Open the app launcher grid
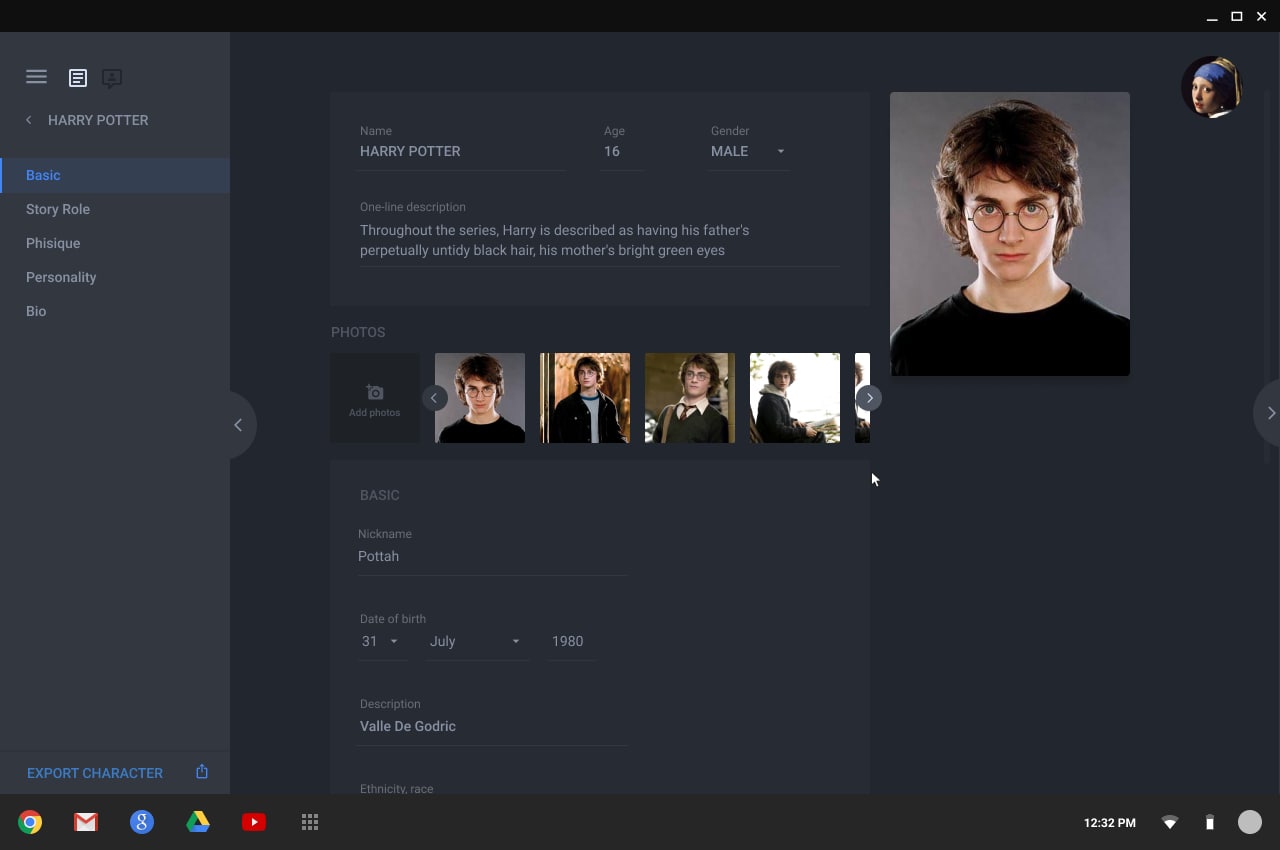1280x850 pixels. (x=310, y=822)
